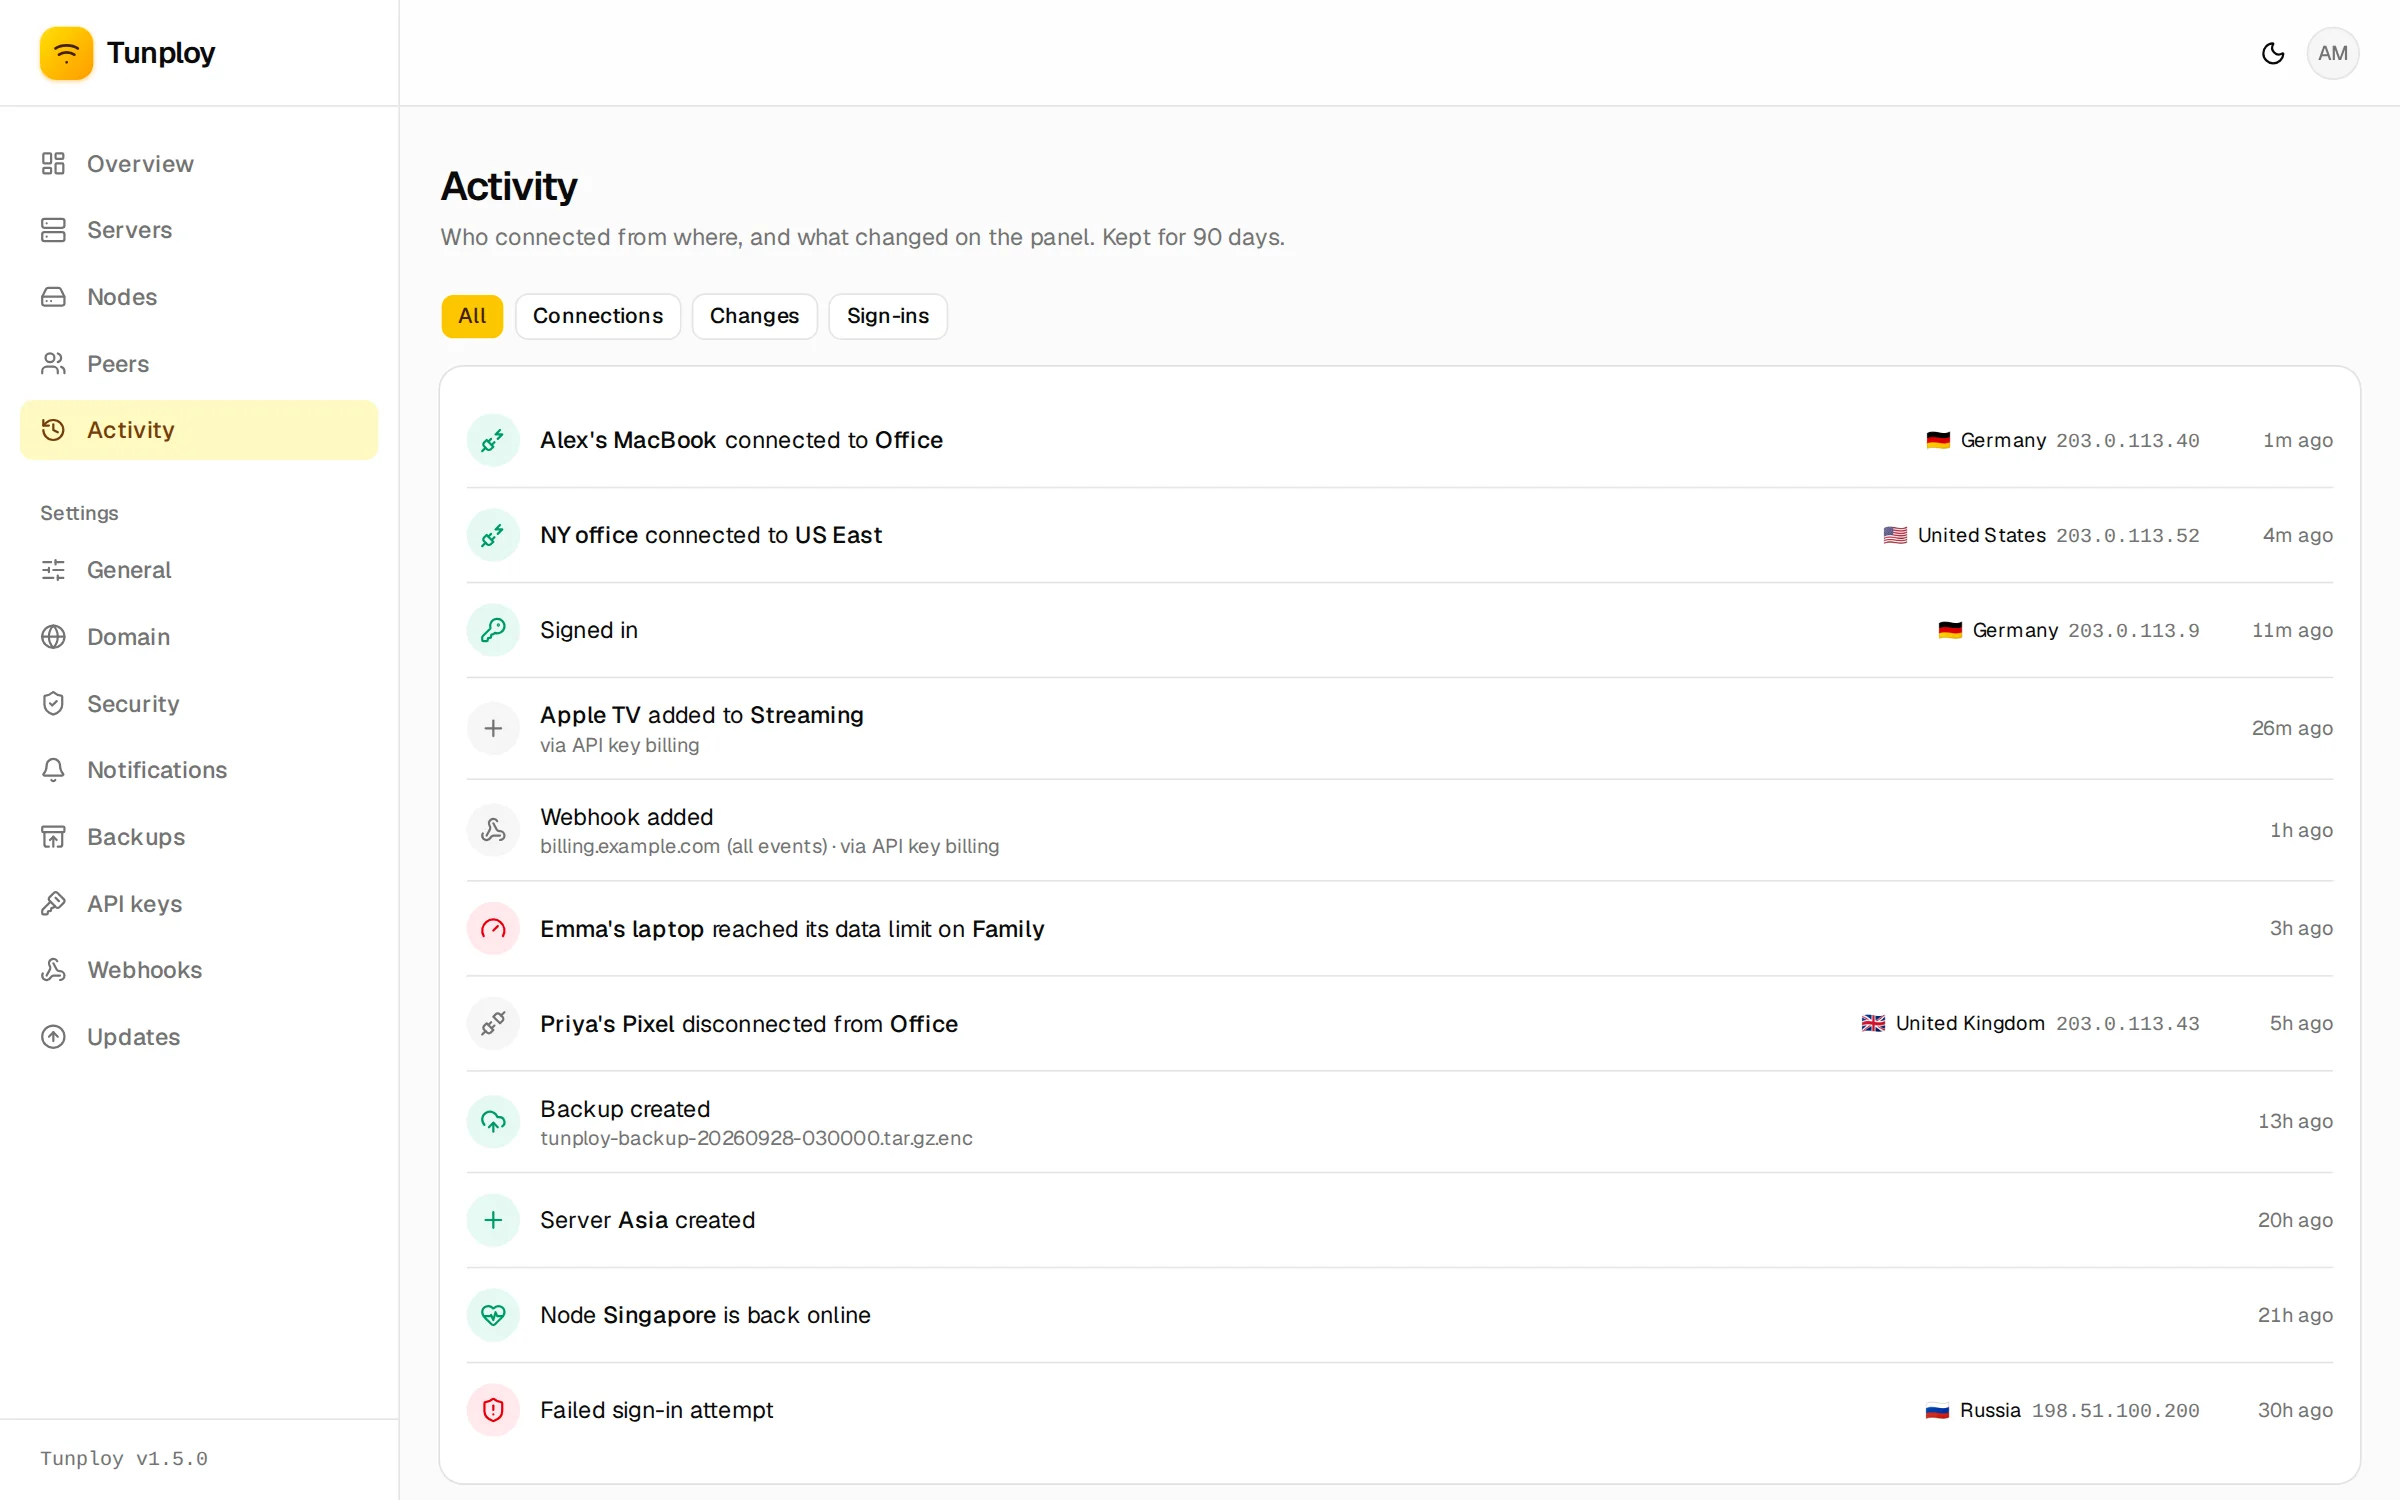The image size is (2400, 1500).
Task: Open Nodes via its sidebar icon
Action: 53,297
